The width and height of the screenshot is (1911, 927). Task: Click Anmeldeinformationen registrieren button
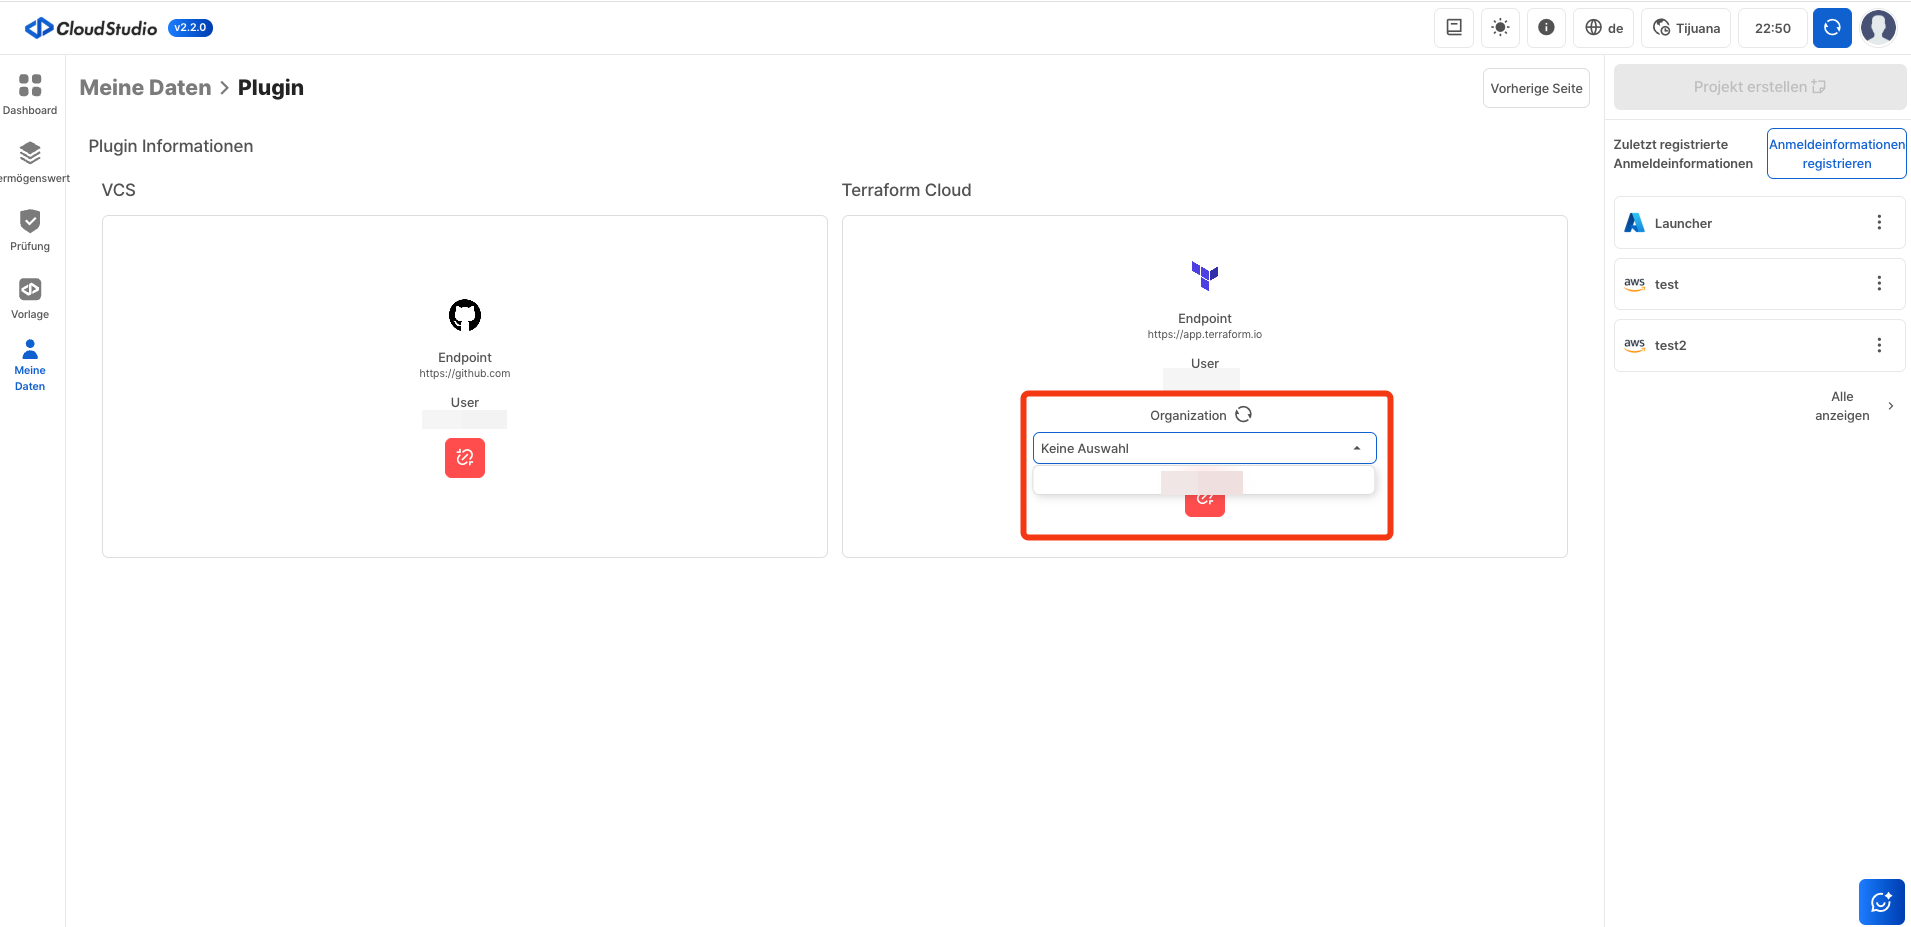coord(1836,154)
